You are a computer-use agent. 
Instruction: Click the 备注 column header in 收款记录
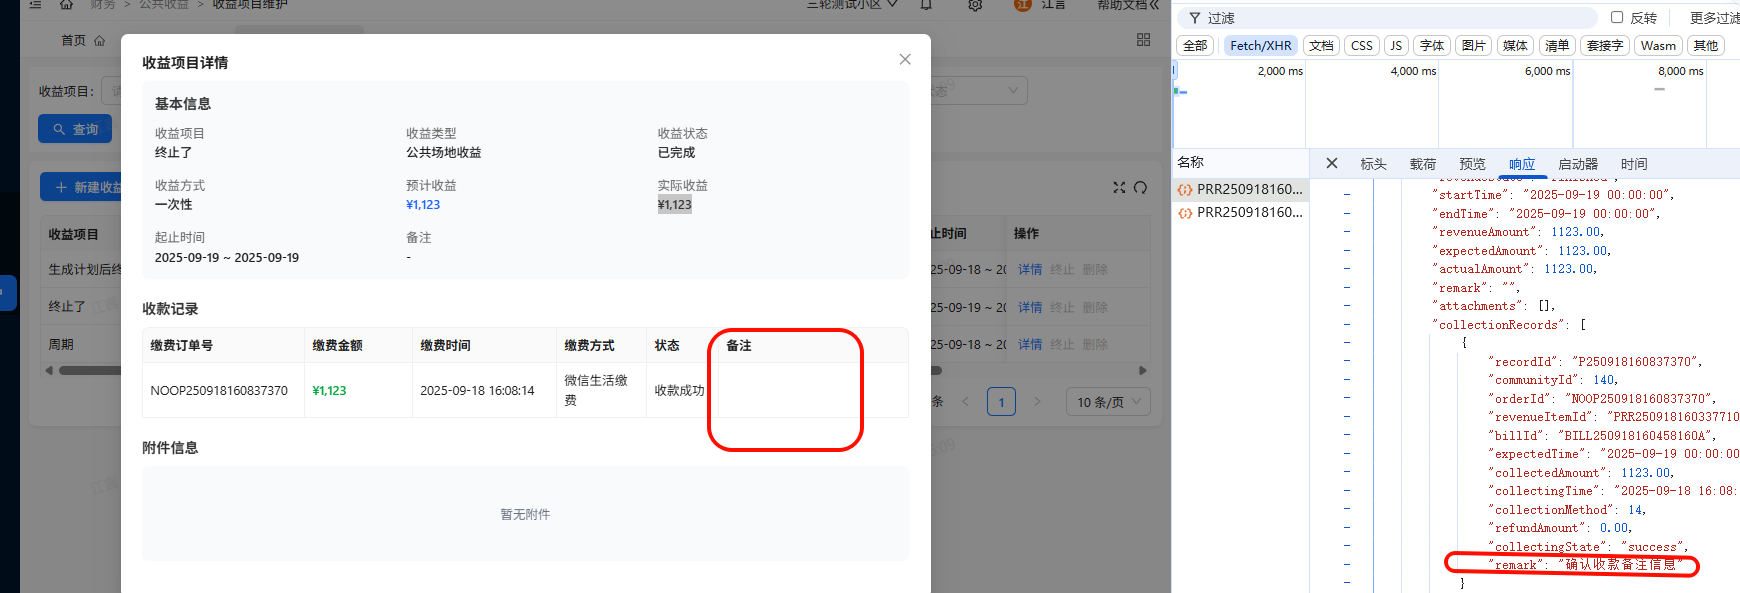[738, 346]
